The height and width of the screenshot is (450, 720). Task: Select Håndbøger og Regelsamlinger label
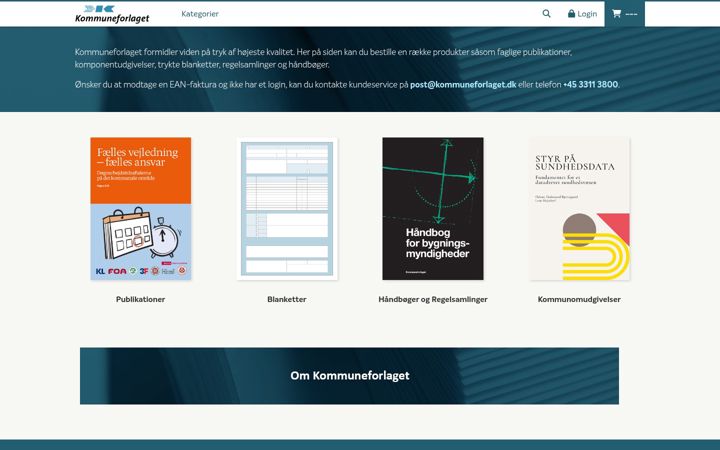point(433,299)
